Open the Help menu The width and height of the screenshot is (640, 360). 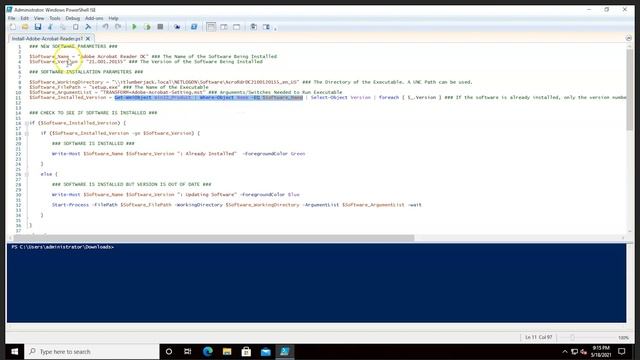[113, 18]
